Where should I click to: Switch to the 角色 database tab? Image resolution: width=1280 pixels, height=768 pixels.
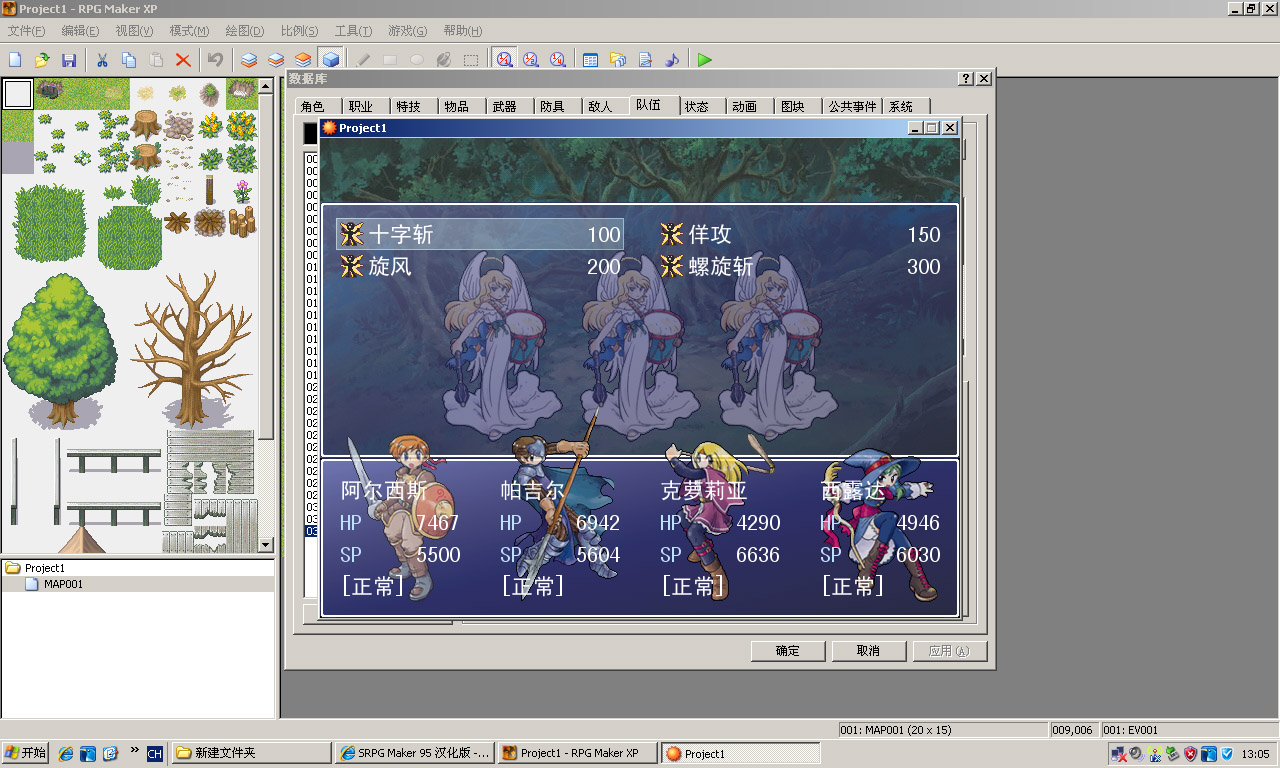[315, 106]
